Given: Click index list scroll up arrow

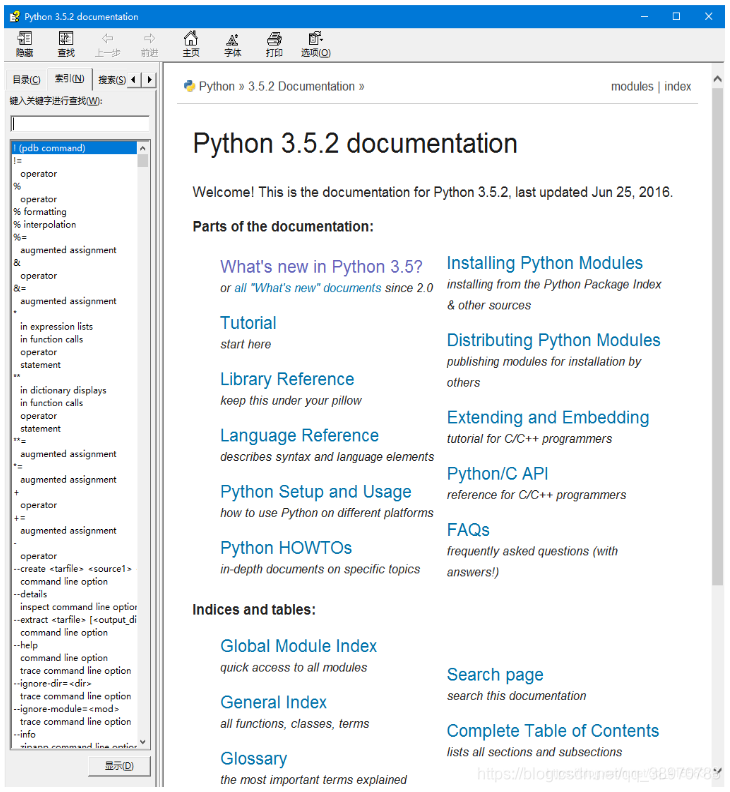Looking at the screenshot, I should pos(143,148).
